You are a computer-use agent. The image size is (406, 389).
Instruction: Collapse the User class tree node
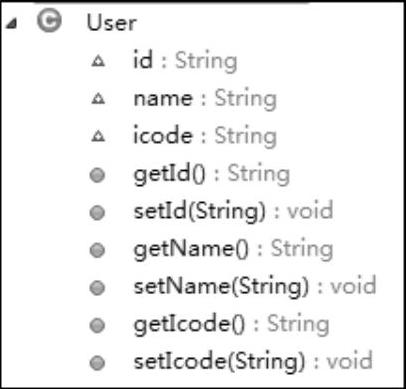(x=12, y=23)
